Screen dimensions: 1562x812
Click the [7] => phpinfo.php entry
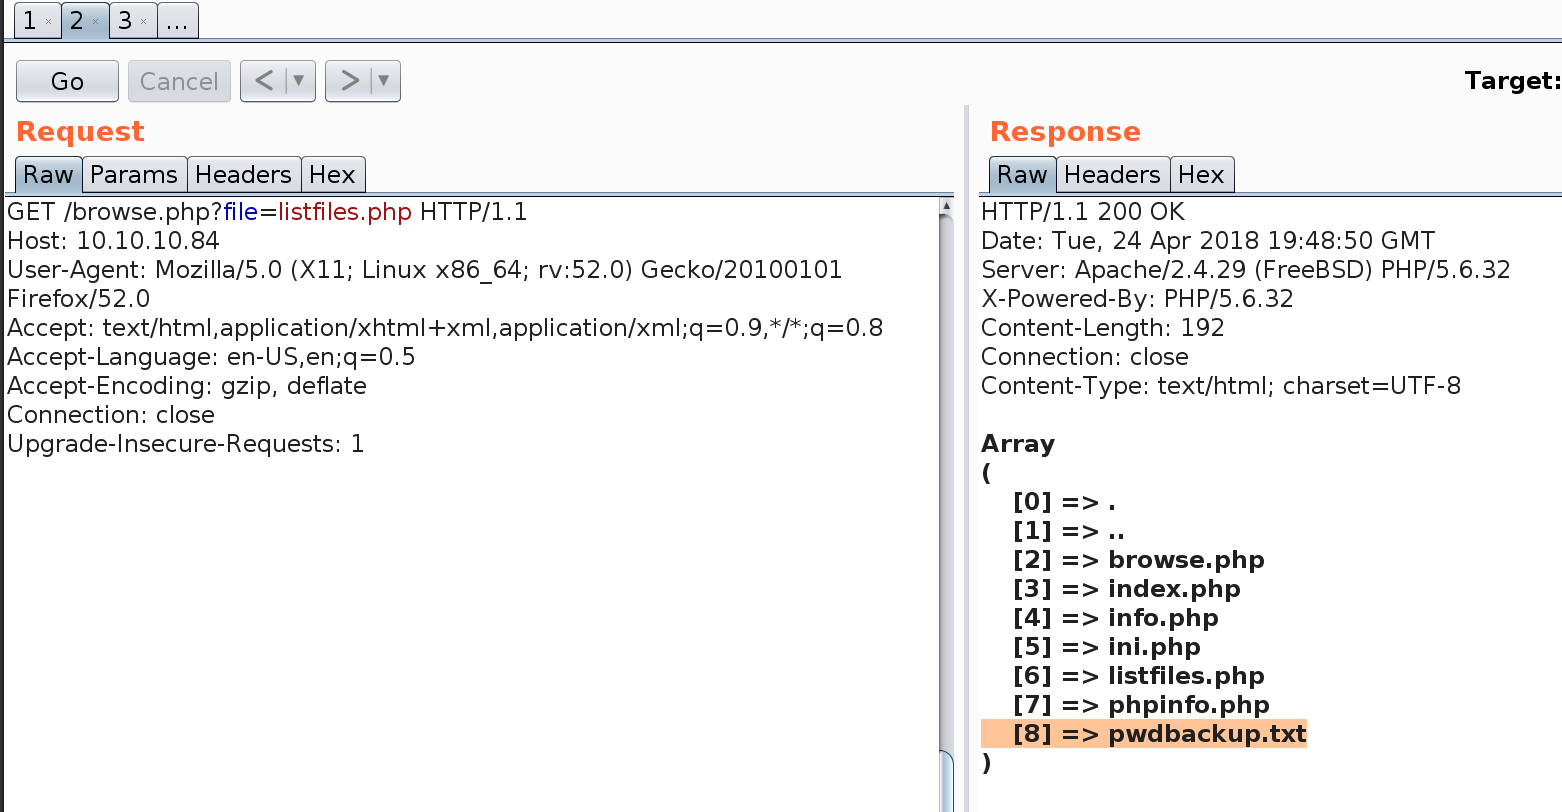(x=1141, y=705)
